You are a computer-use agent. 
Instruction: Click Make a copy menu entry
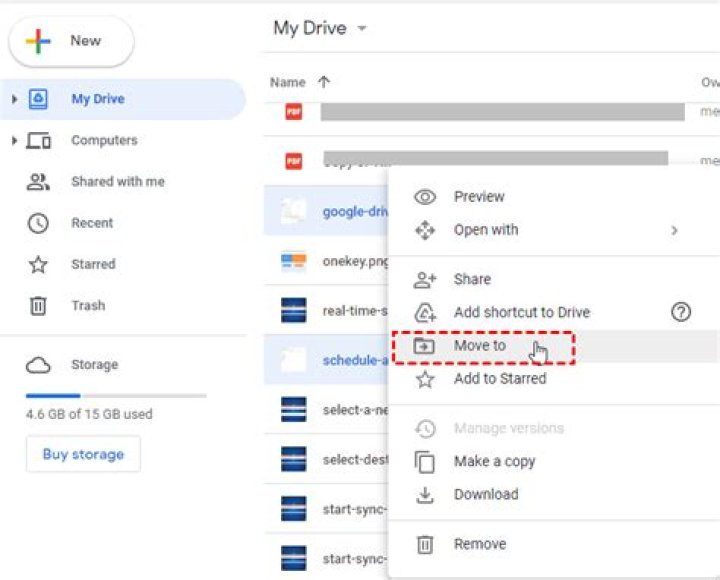coord(494,461)
